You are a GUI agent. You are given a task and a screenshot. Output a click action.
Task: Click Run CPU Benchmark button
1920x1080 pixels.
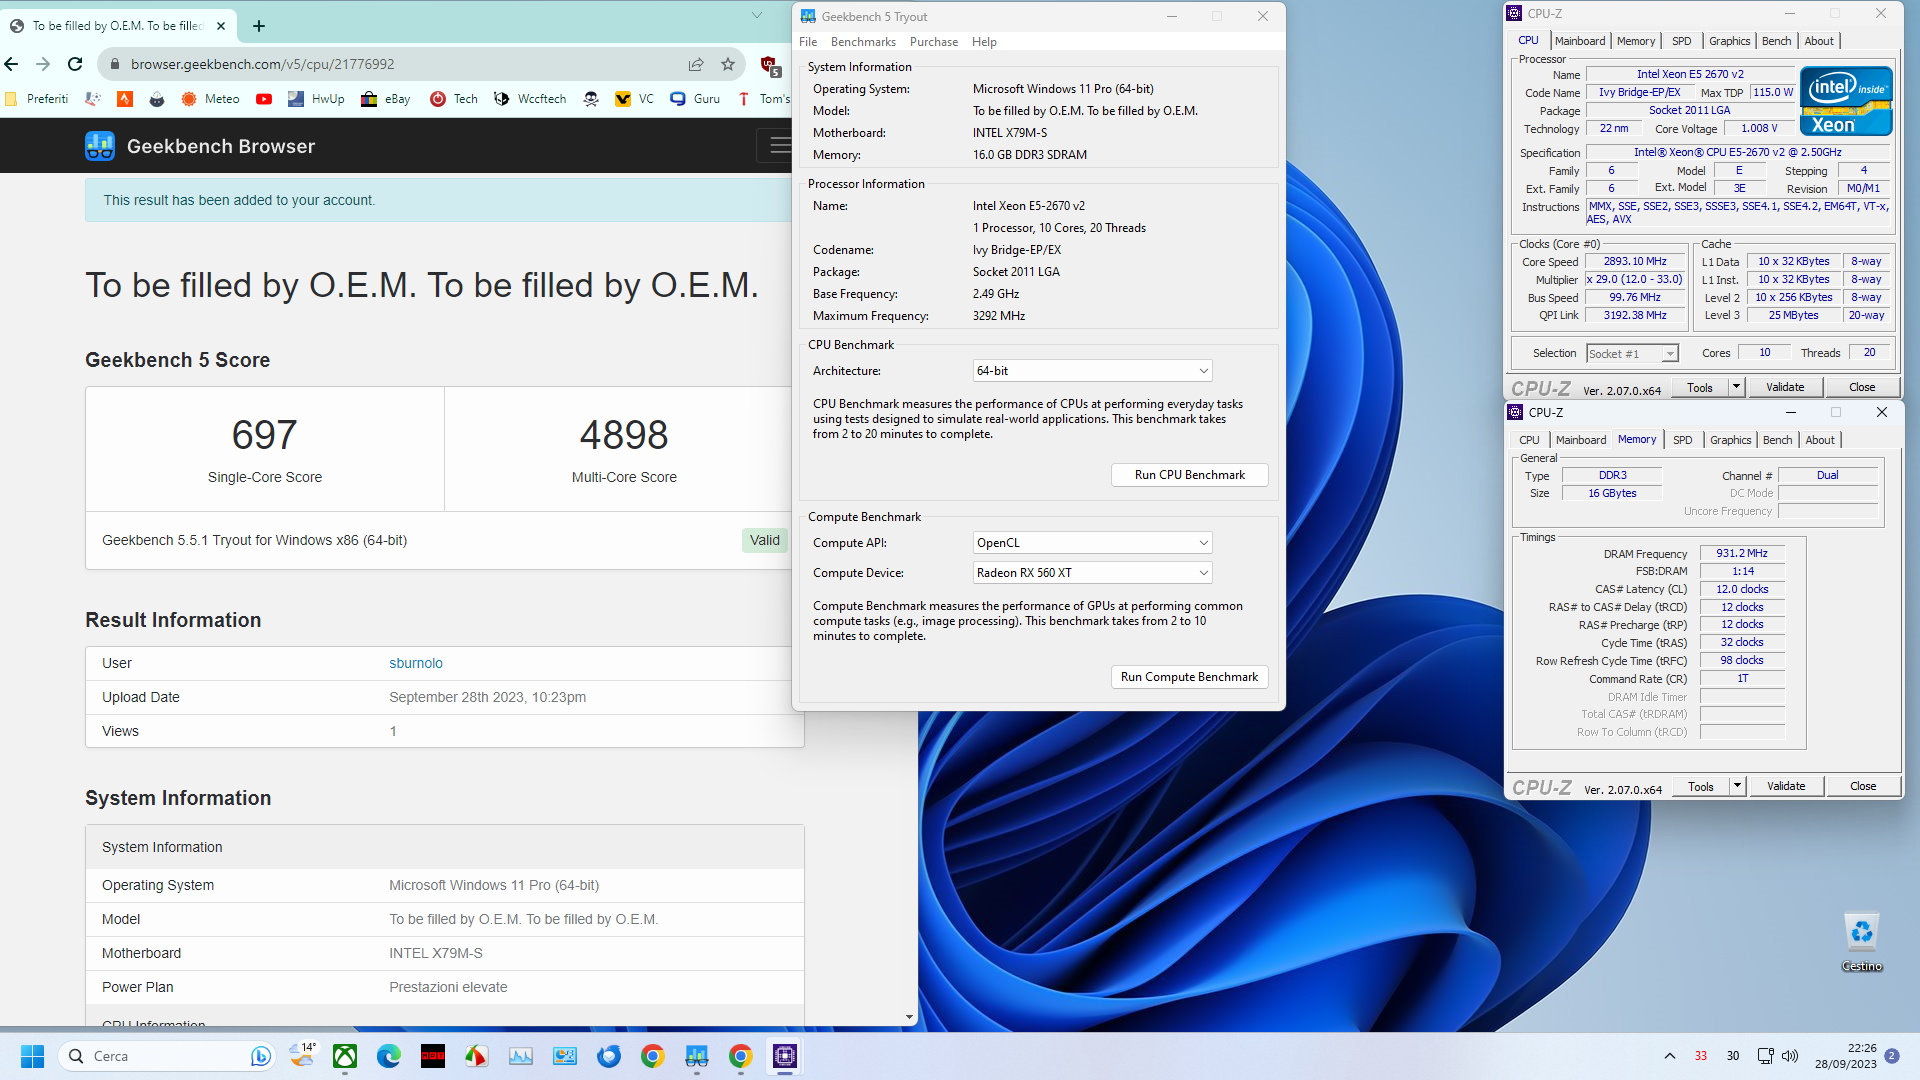coord(1190,475)
